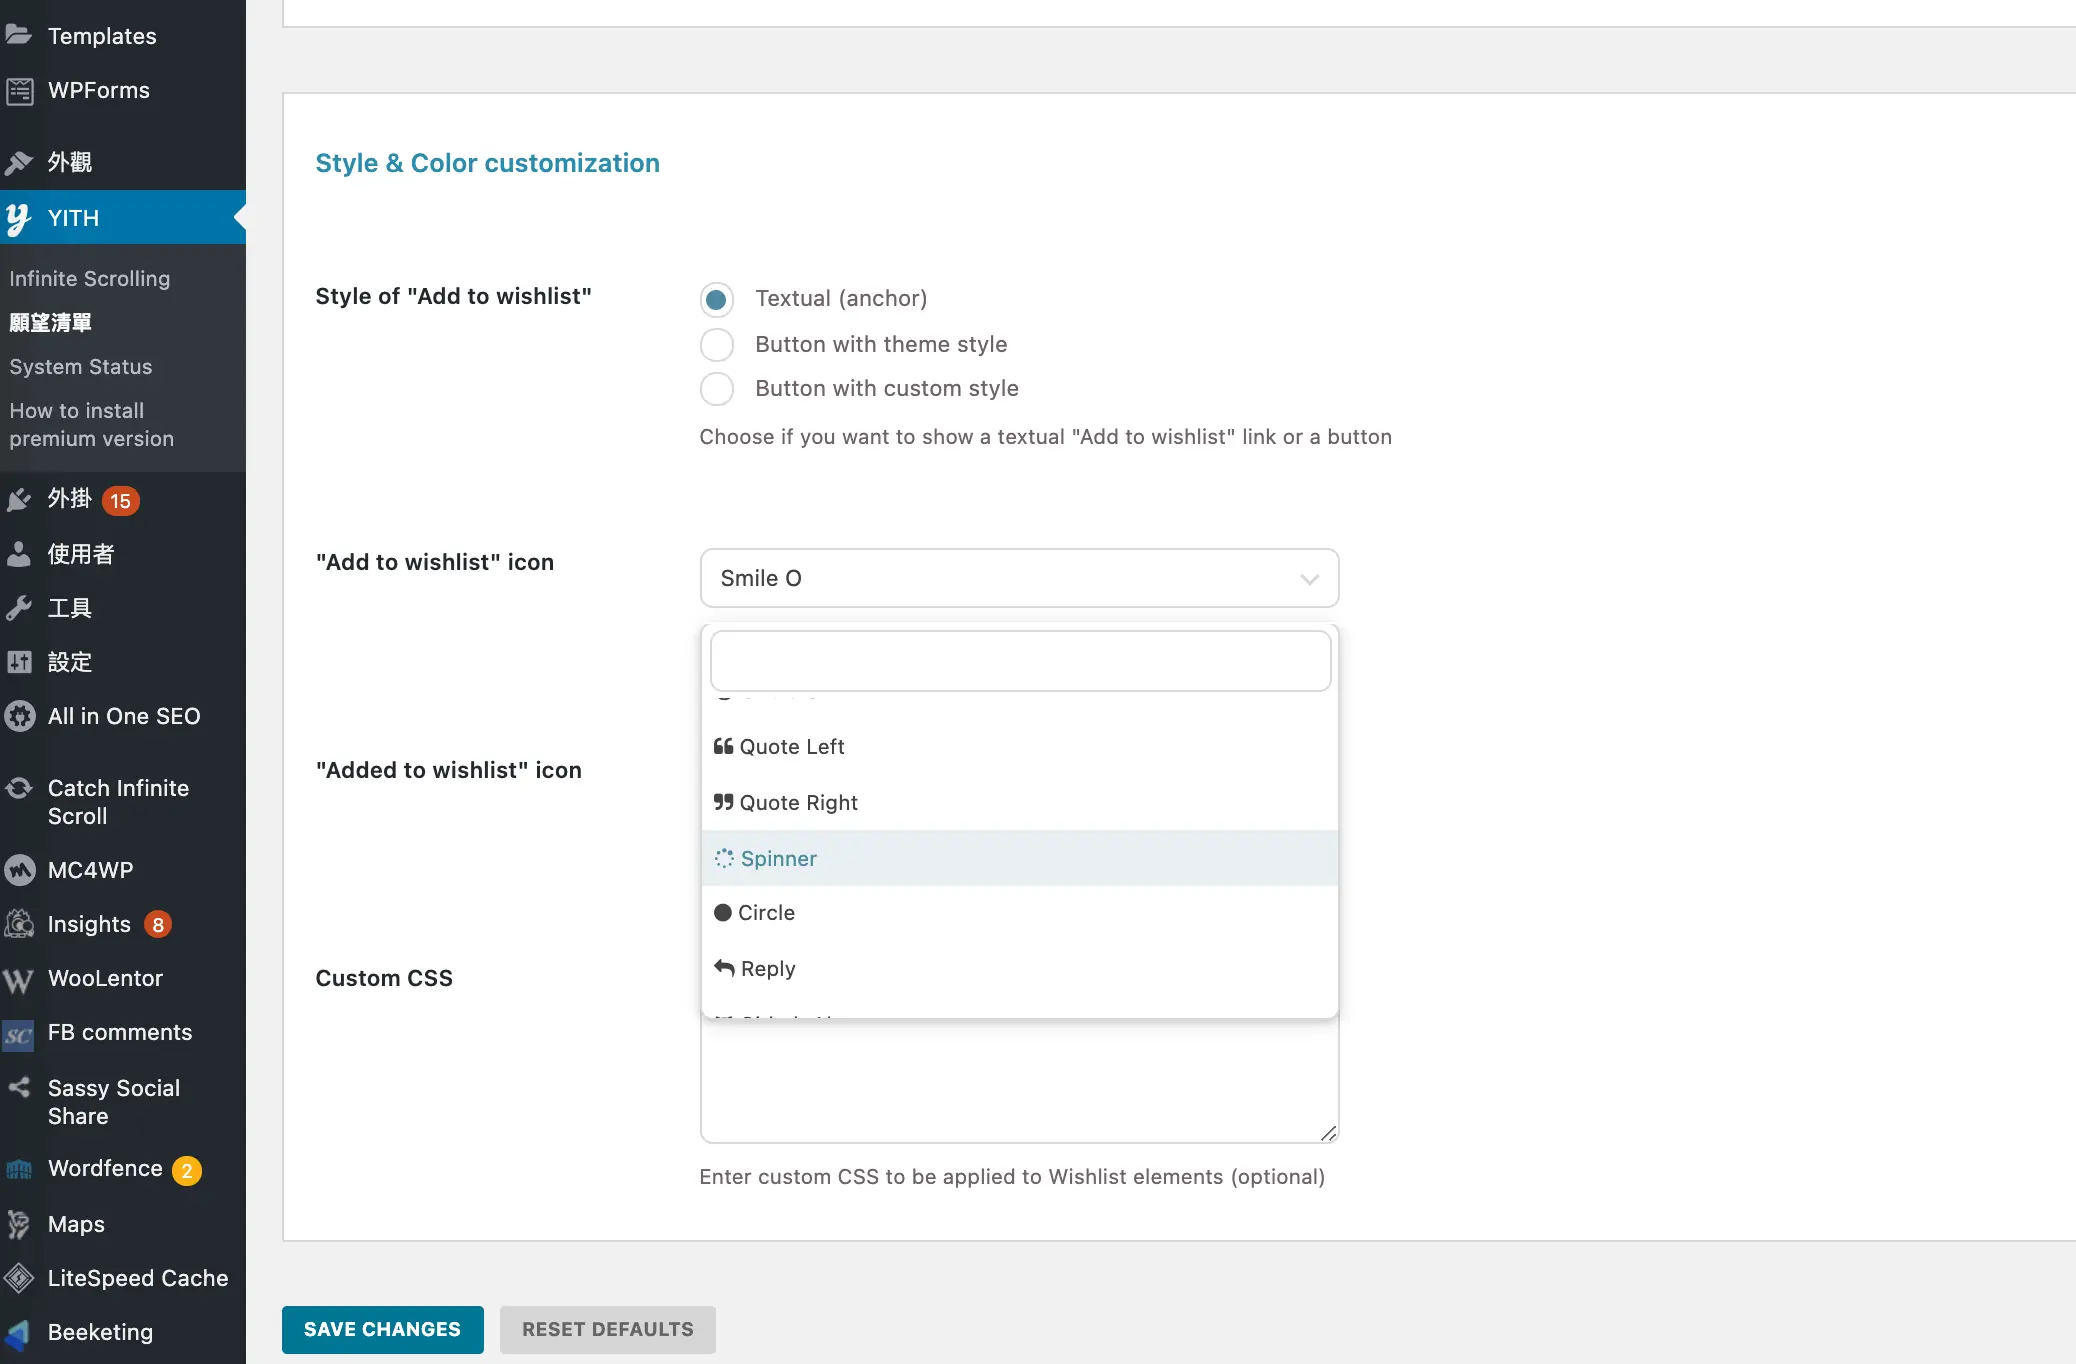Viewport: 2076px width, 1364px height.
Task: Click the MC4WP icon
Action: pyautogui.click(x=19, y=870)
